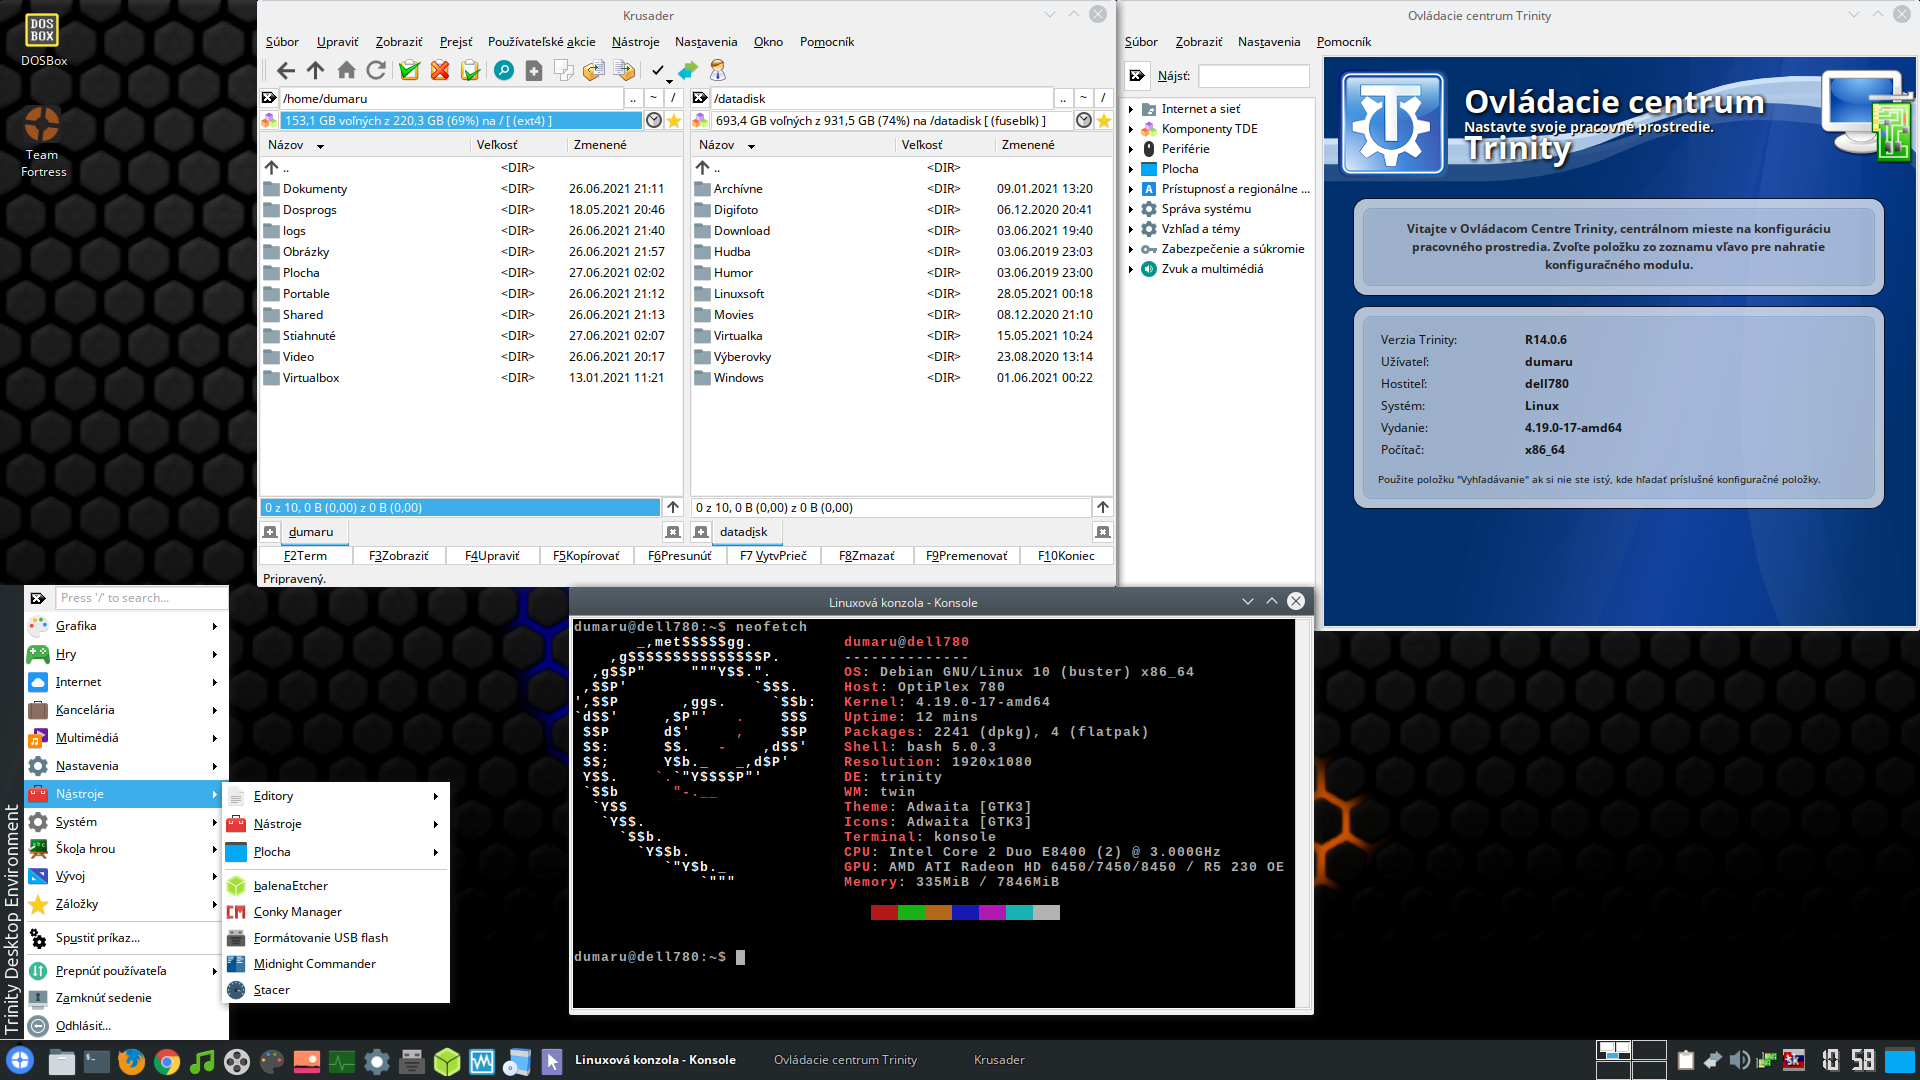Click the new file icon with plus
1920x1080 pixels.
[534, 70]
